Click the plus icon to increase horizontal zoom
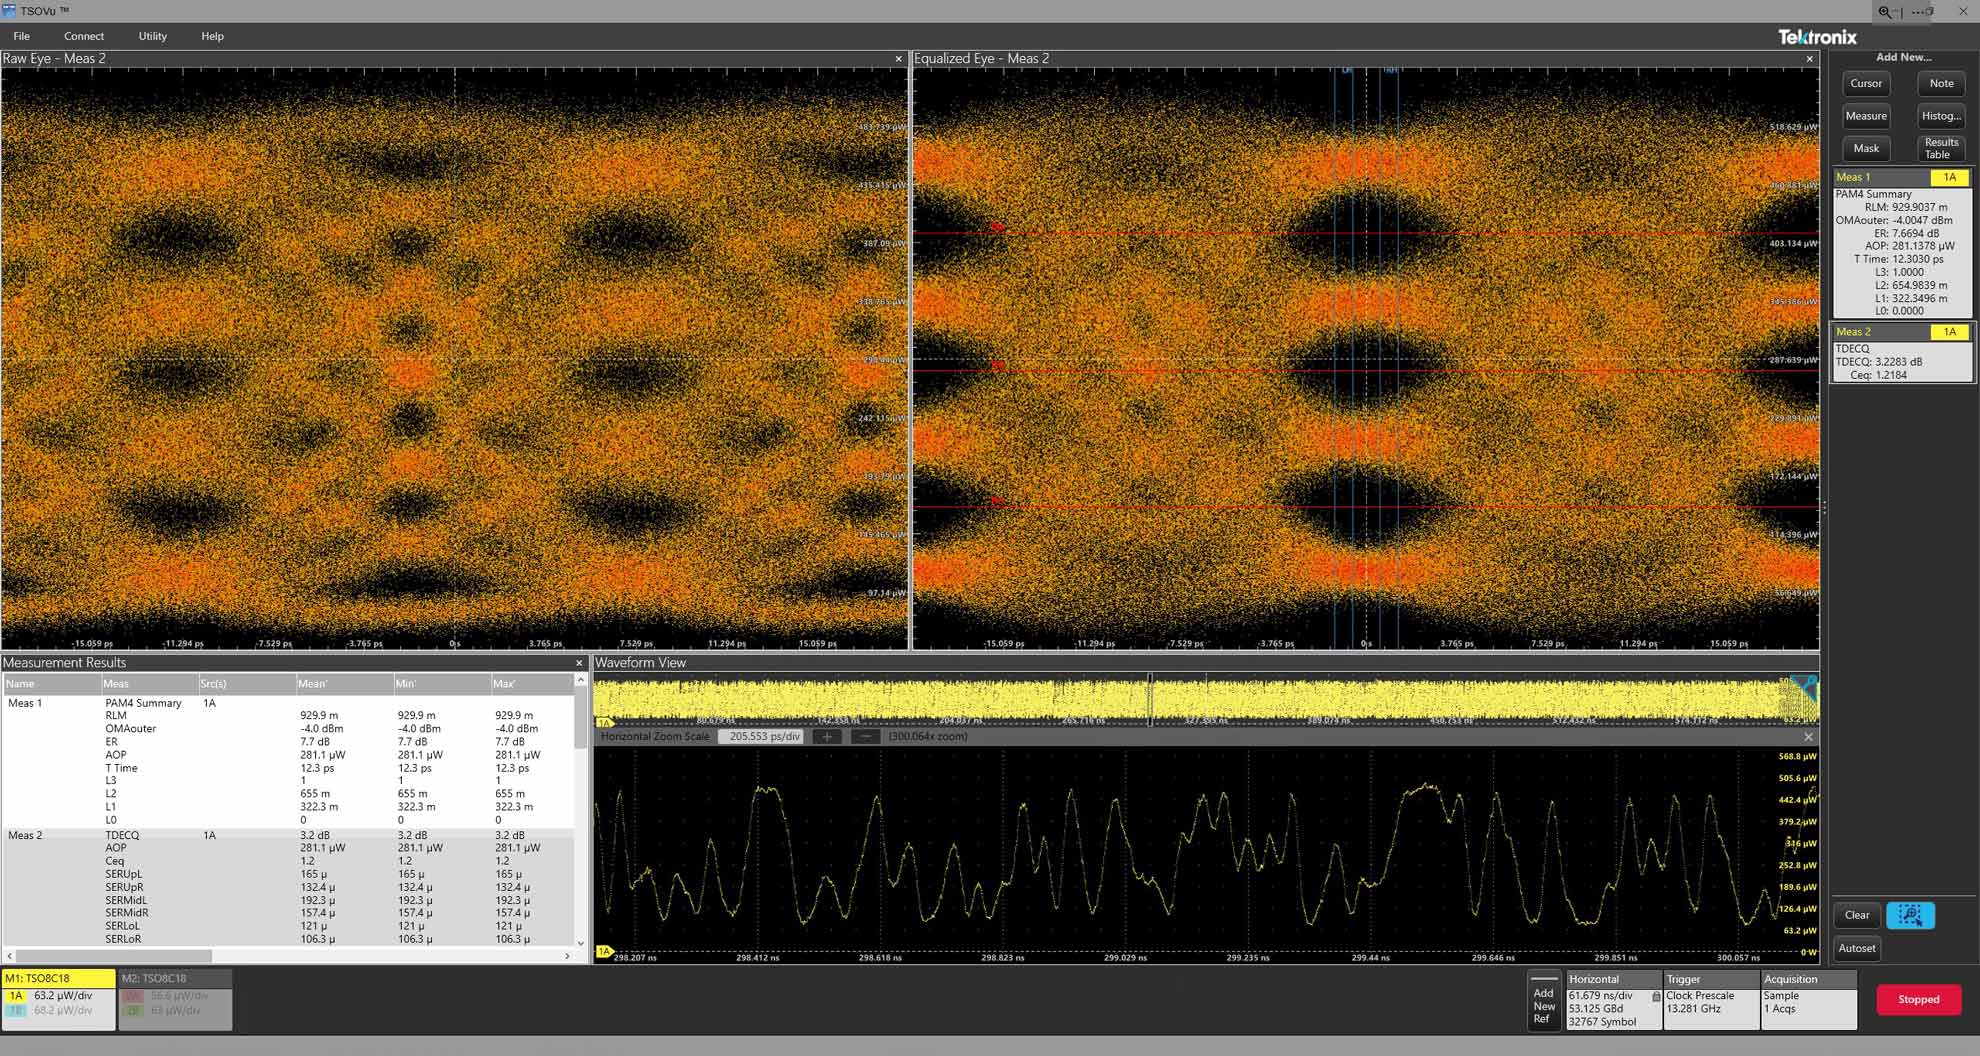The height and width of the screenshot is (1056, 1980). (827, 736)
